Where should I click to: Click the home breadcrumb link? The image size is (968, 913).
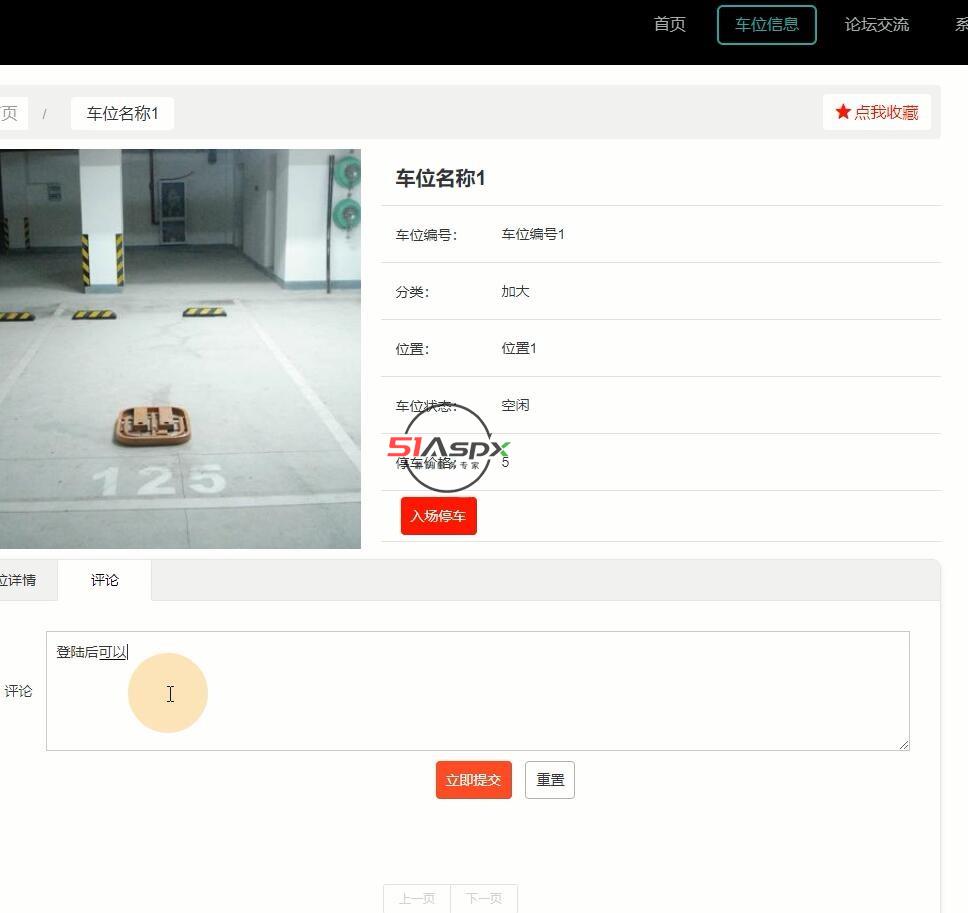click(10, 114)
